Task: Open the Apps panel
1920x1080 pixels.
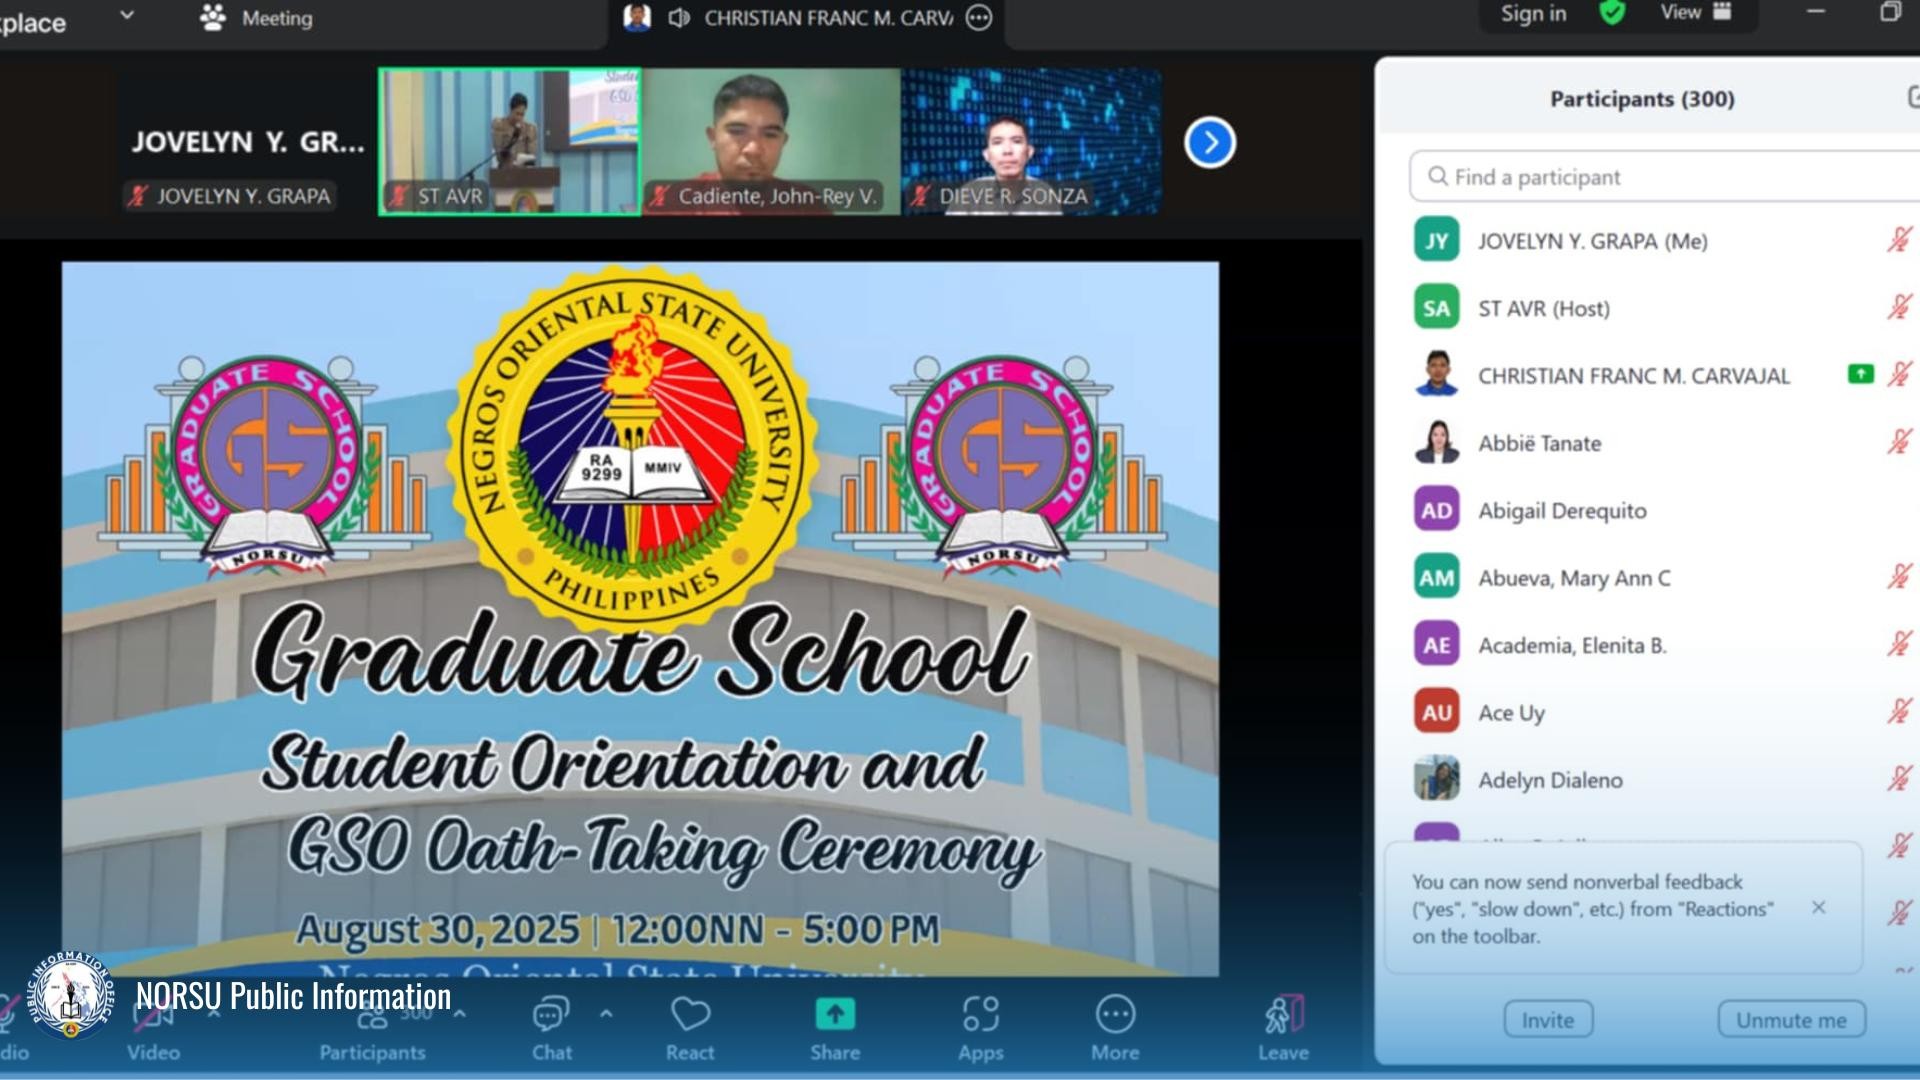Action: [981, 1028]
